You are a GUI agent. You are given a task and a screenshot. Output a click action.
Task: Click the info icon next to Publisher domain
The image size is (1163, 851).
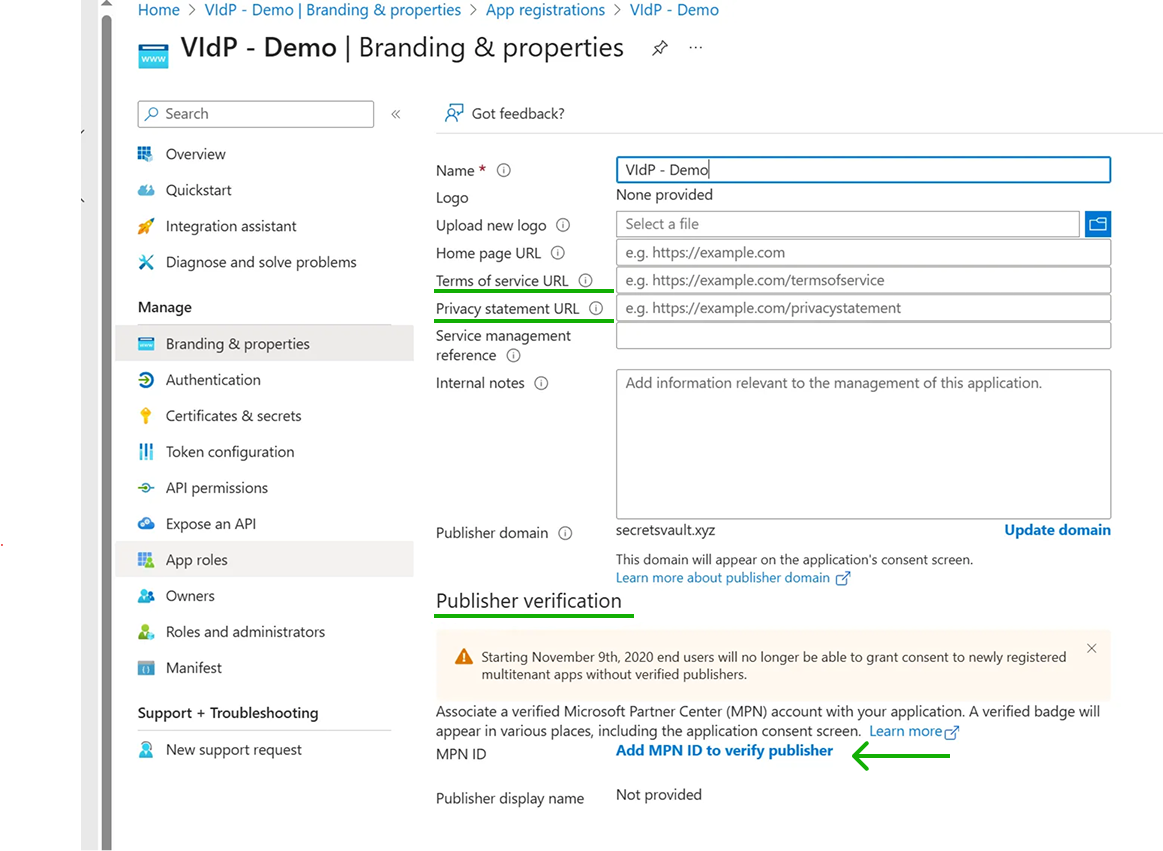(x=565, y=533)
